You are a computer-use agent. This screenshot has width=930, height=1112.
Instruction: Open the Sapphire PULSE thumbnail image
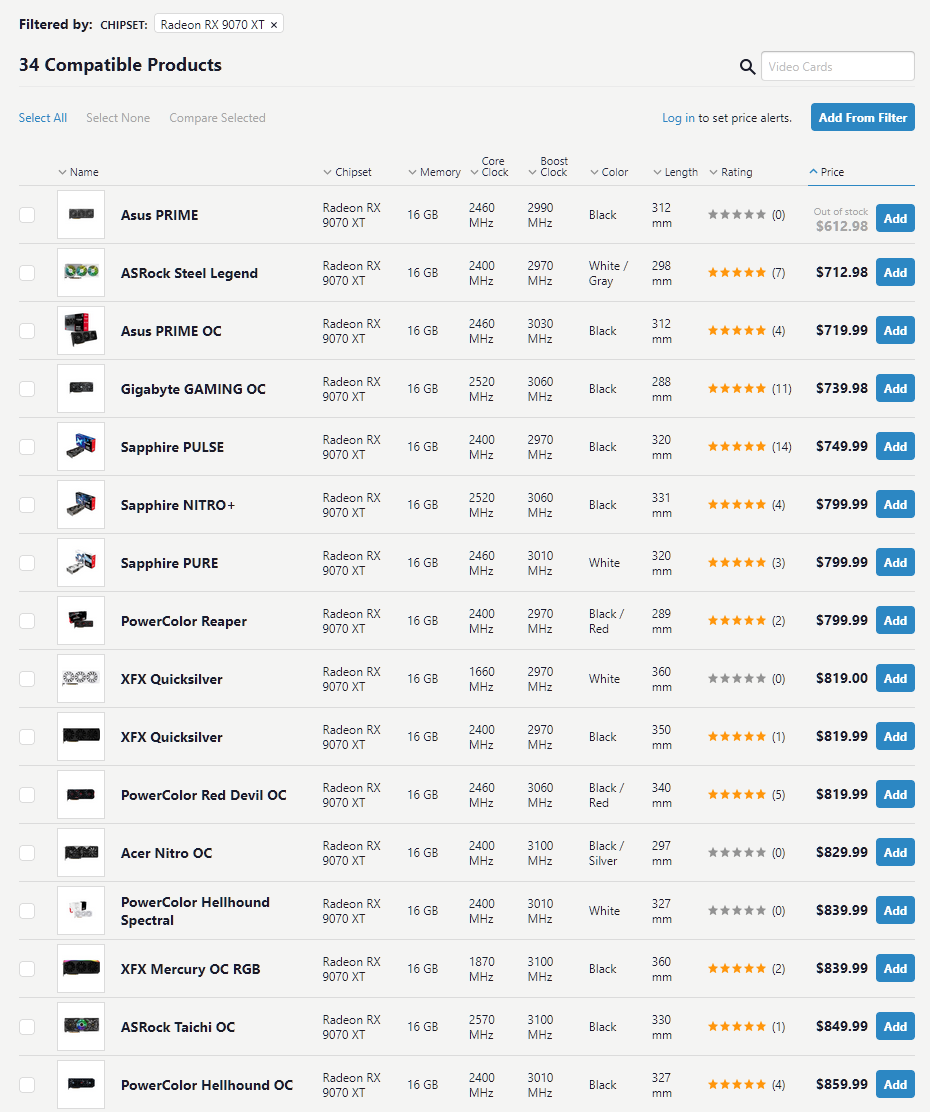(x=81, y=447)
